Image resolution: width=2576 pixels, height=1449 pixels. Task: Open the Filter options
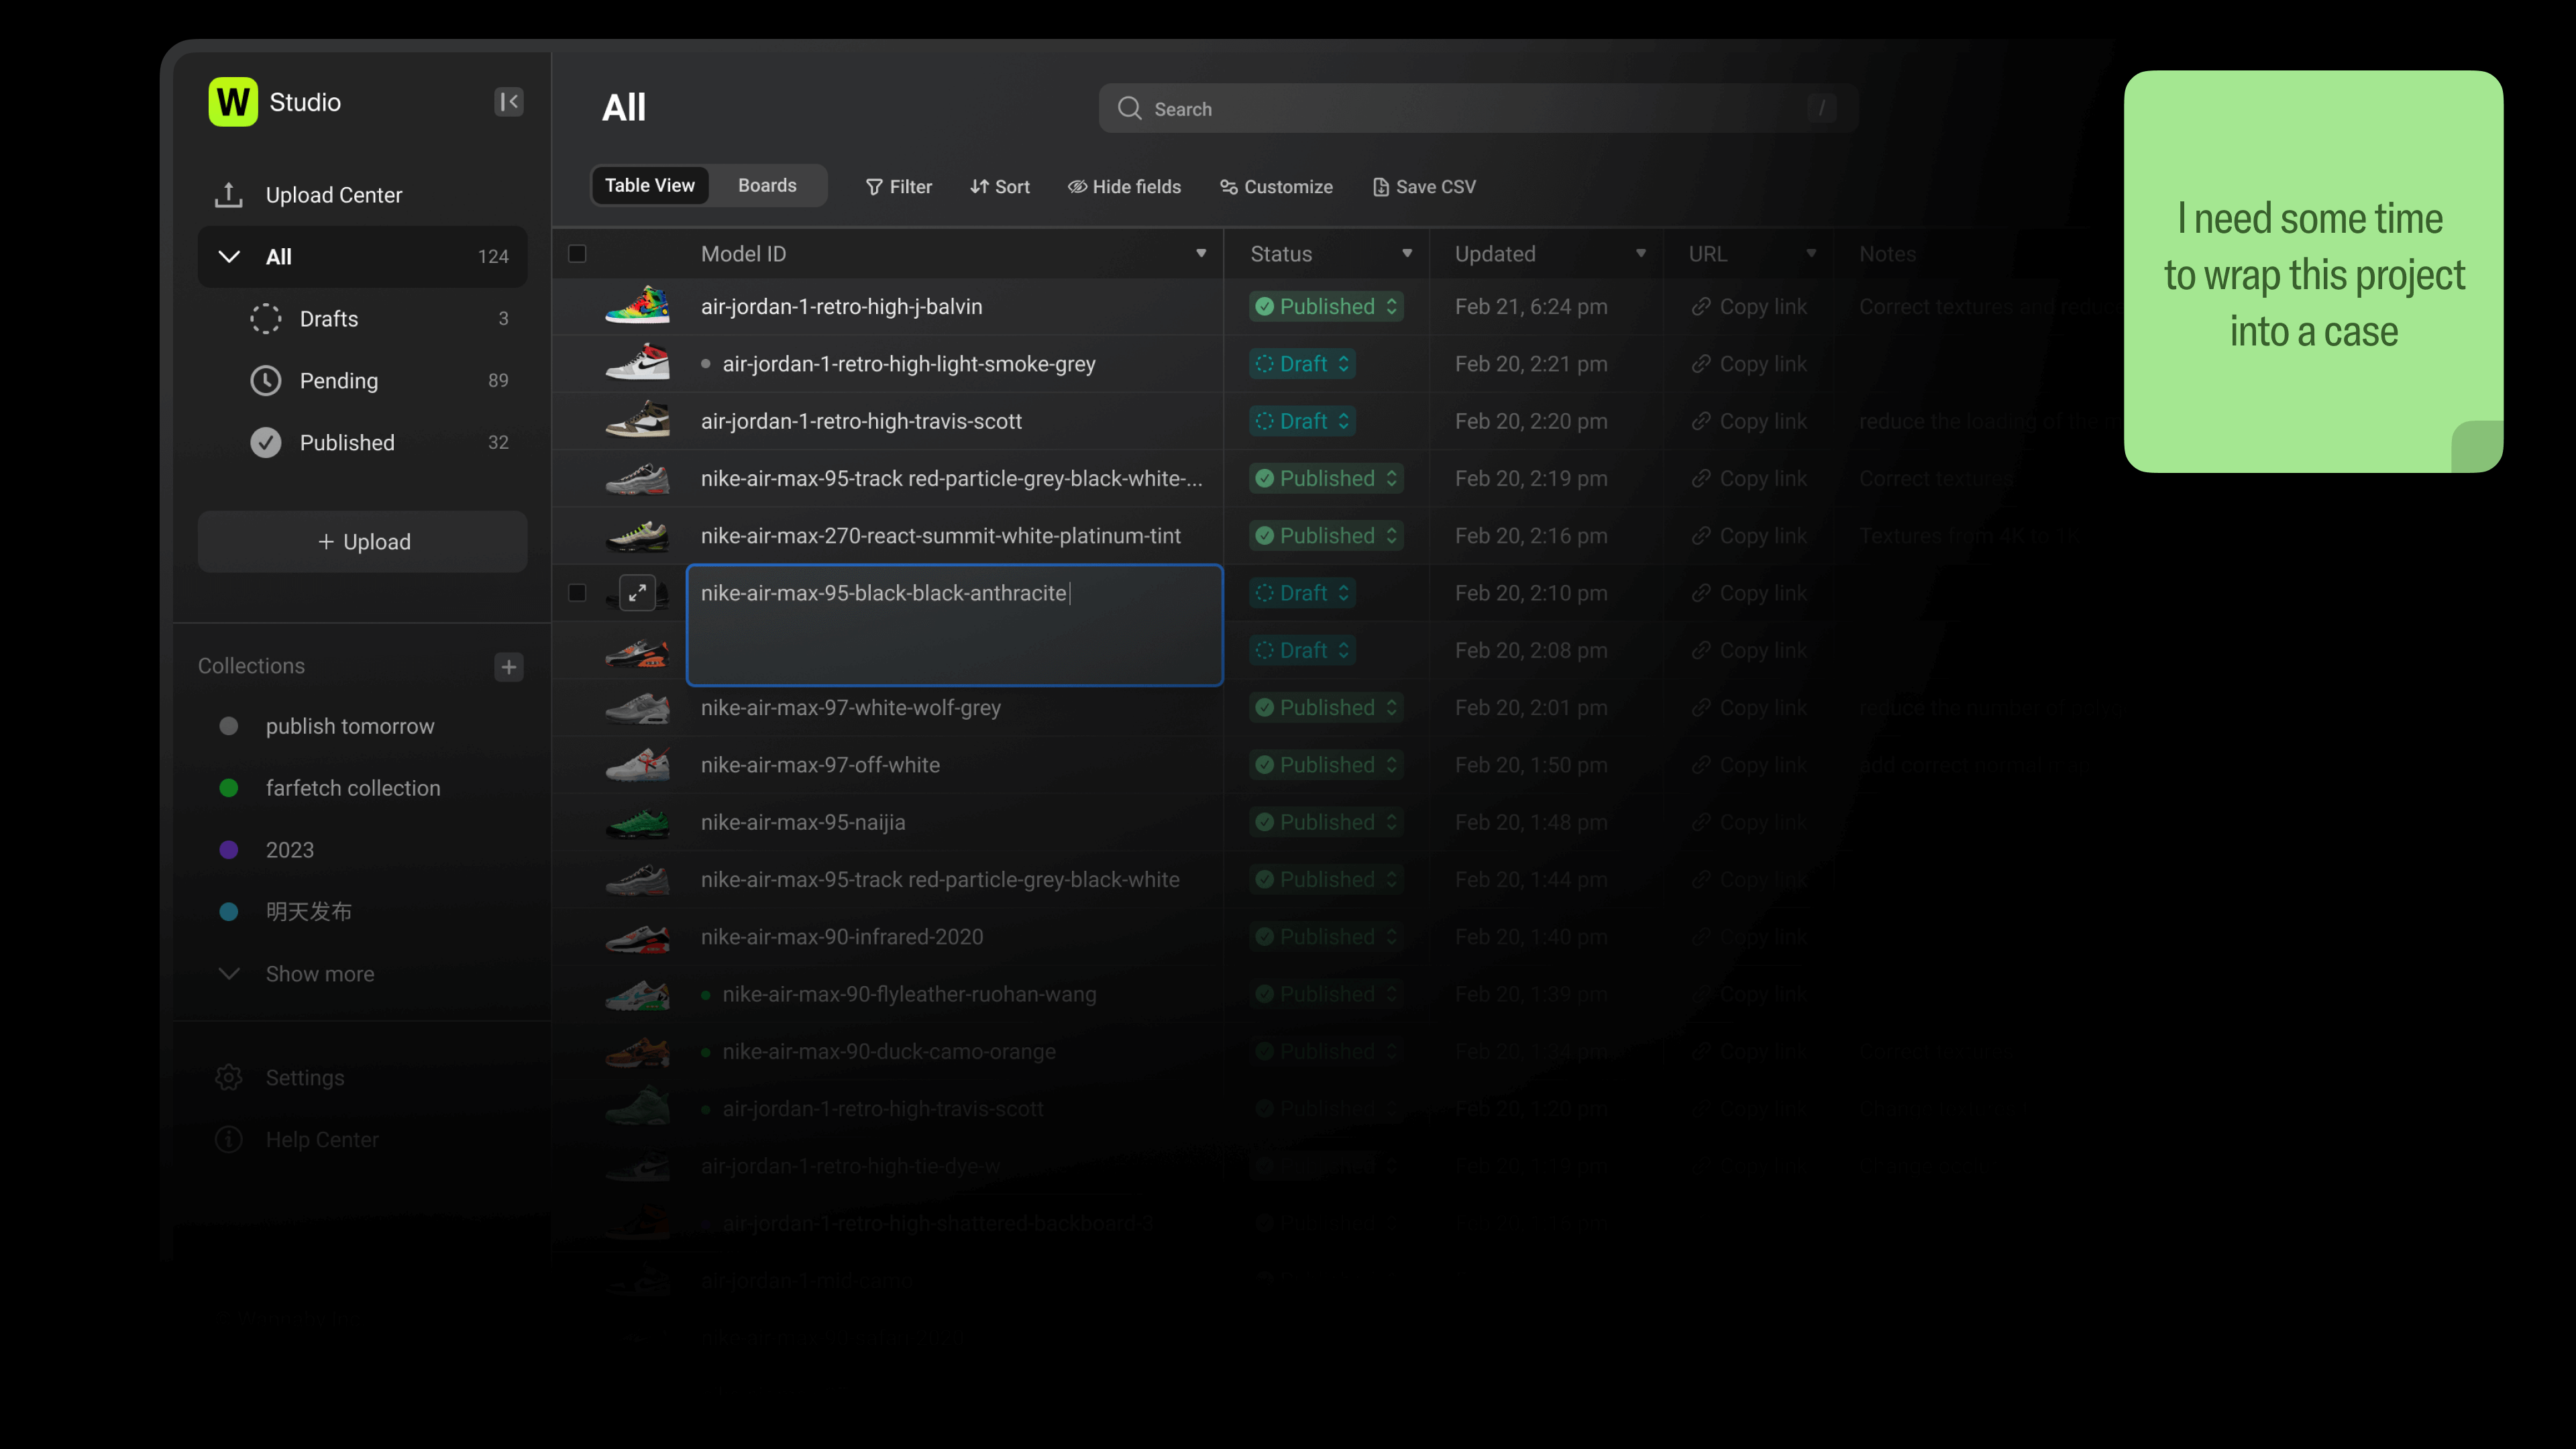pos(898,187)
